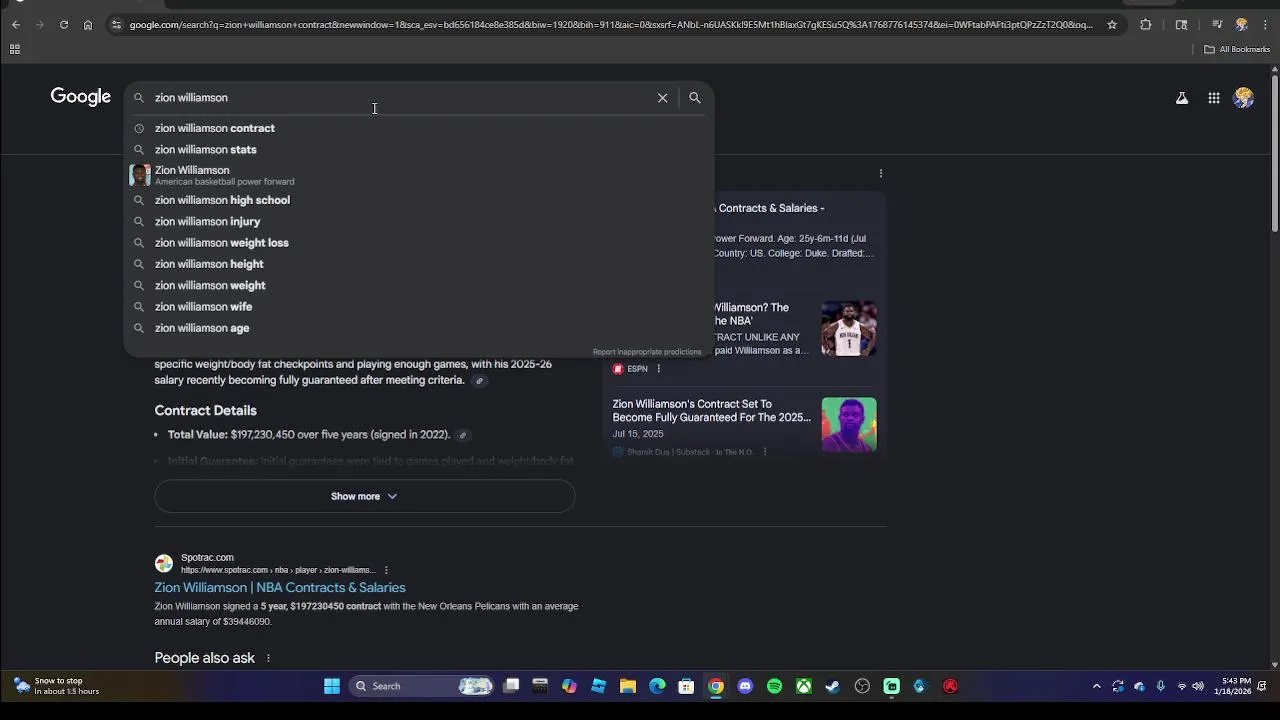
Task: Open sources panel three-dot menu
Action: pyautogui.click(x=881, y=174)
